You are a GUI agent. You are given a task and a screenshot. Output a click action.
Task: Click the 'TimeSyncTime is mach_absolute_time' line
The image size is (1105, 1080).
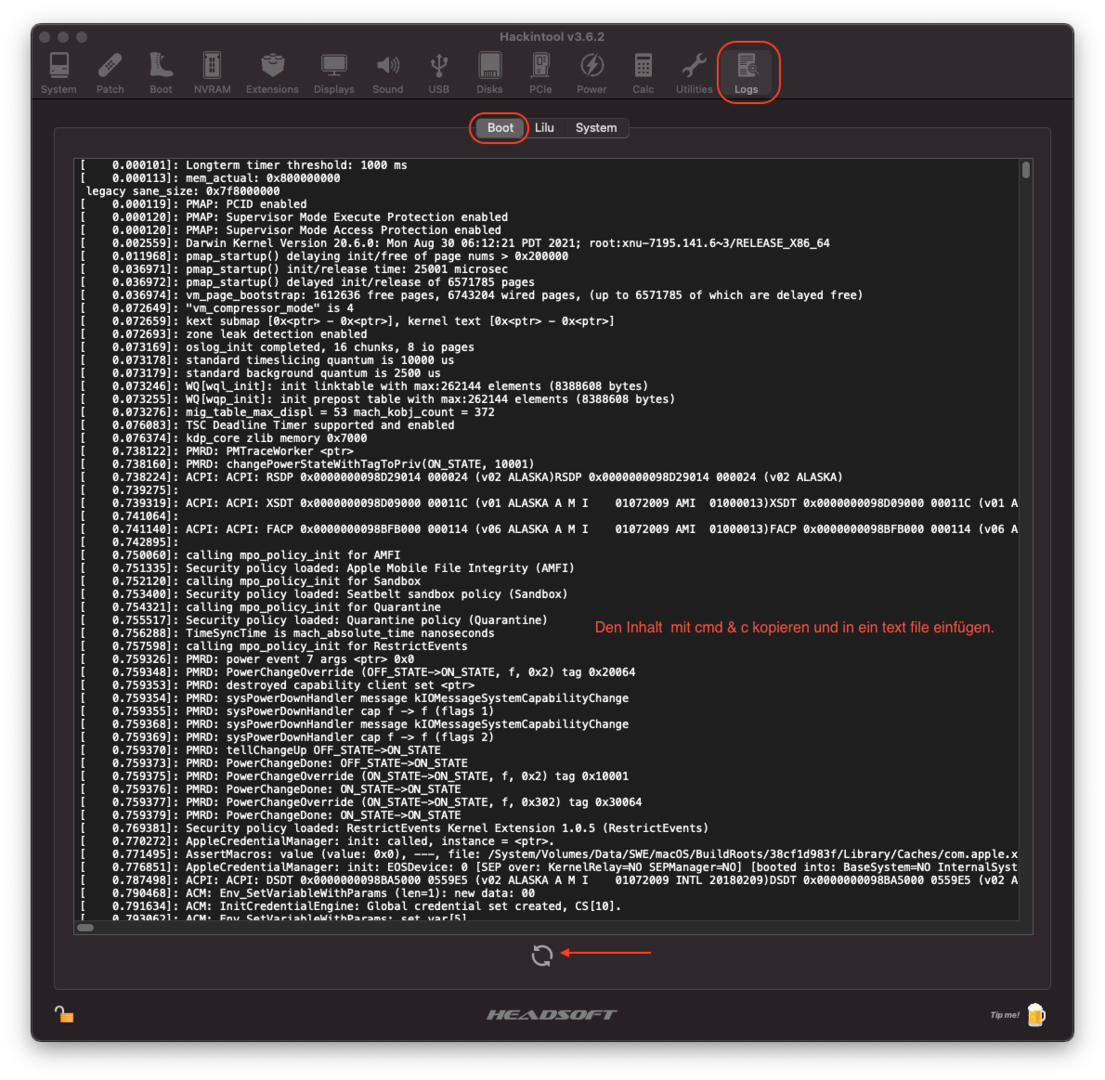pos(288,633)
